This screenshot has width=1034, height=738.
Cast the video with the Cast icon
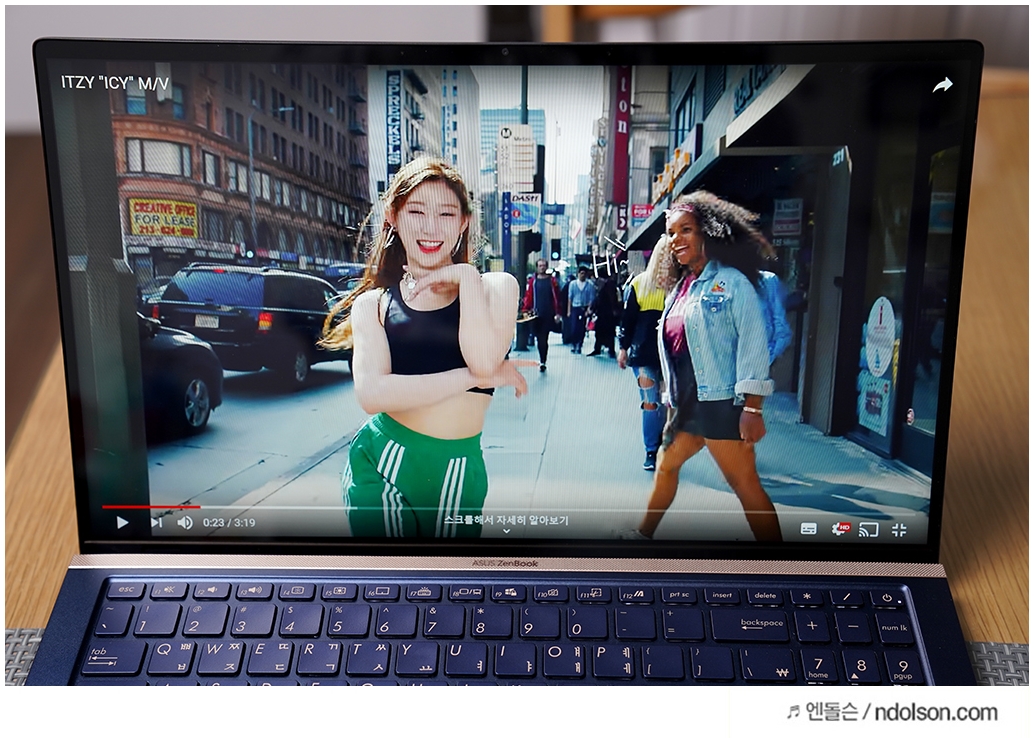(868, 530)
